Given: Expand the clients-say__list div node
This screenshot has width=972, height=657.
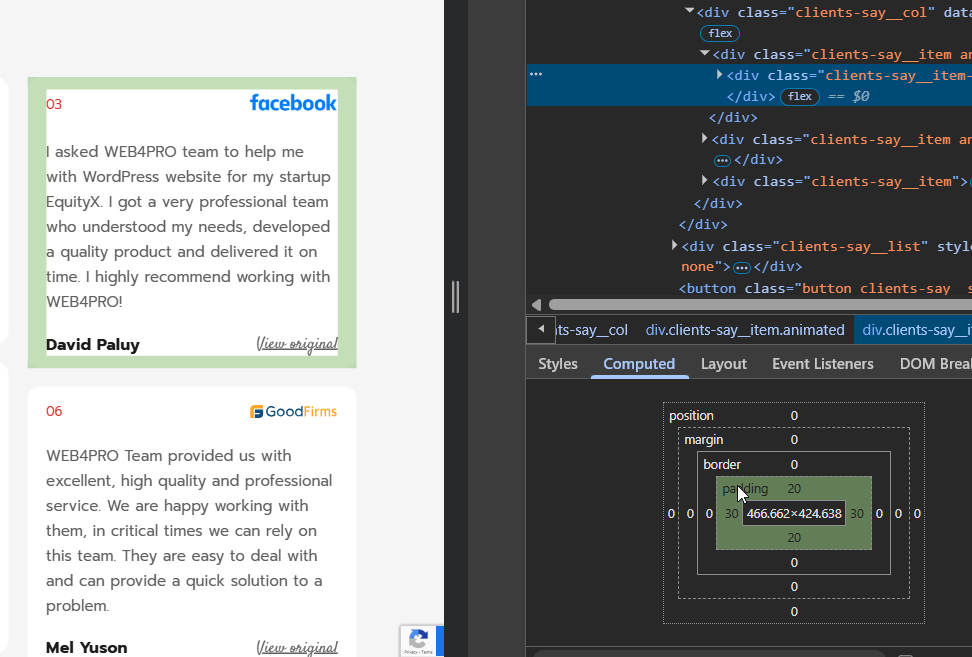Looking at the screenshot, I should coord(673,245).
